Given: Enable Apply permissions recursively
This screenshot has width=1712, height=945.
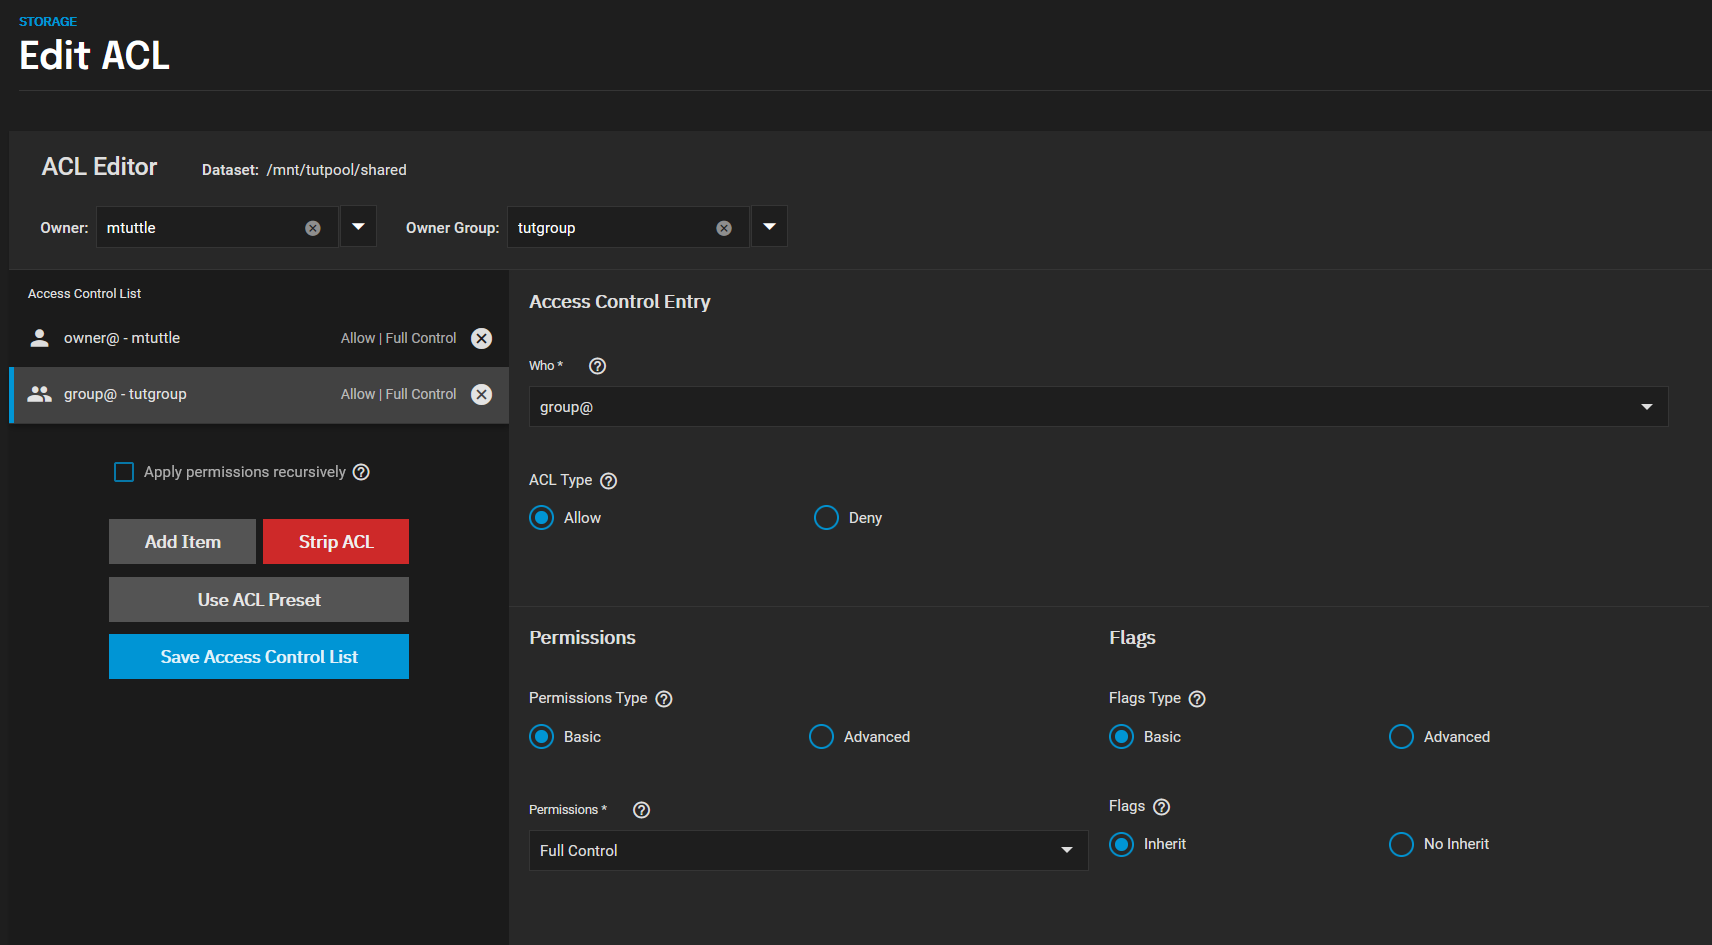Looking at the screenshot, I should 124,471.
